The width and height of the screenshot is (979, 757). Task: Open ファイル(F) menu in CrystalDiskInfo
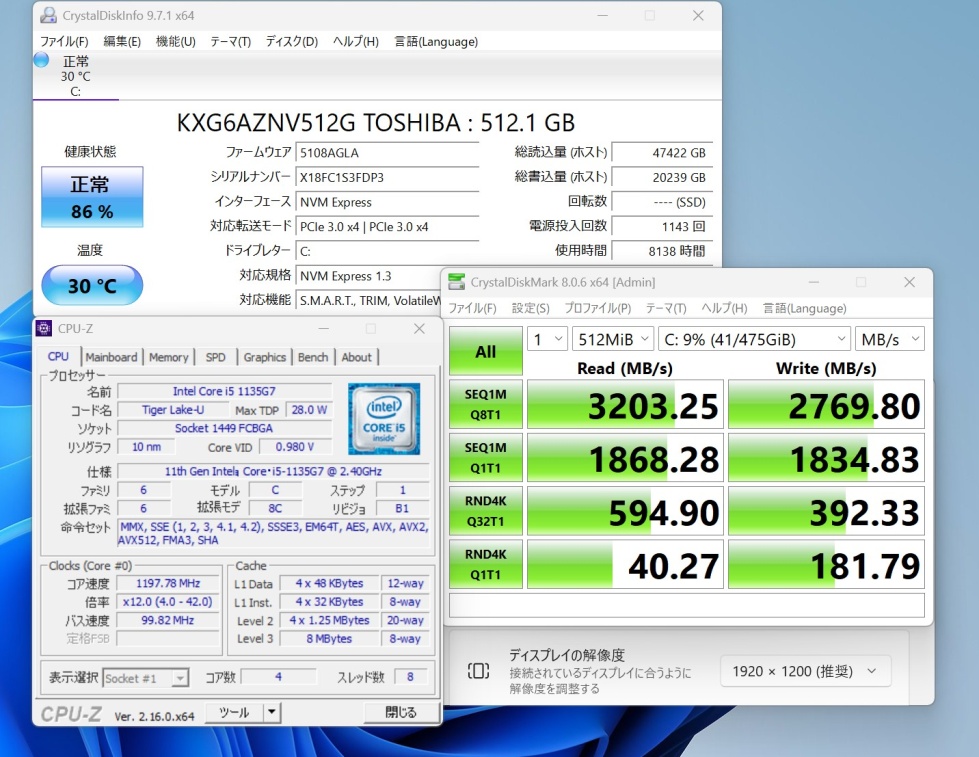[64, 41]
